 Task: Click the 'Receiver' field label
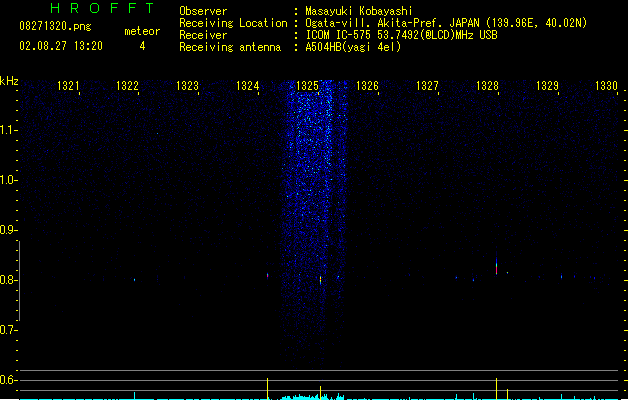pyautogui.click(x=203, y=35)
